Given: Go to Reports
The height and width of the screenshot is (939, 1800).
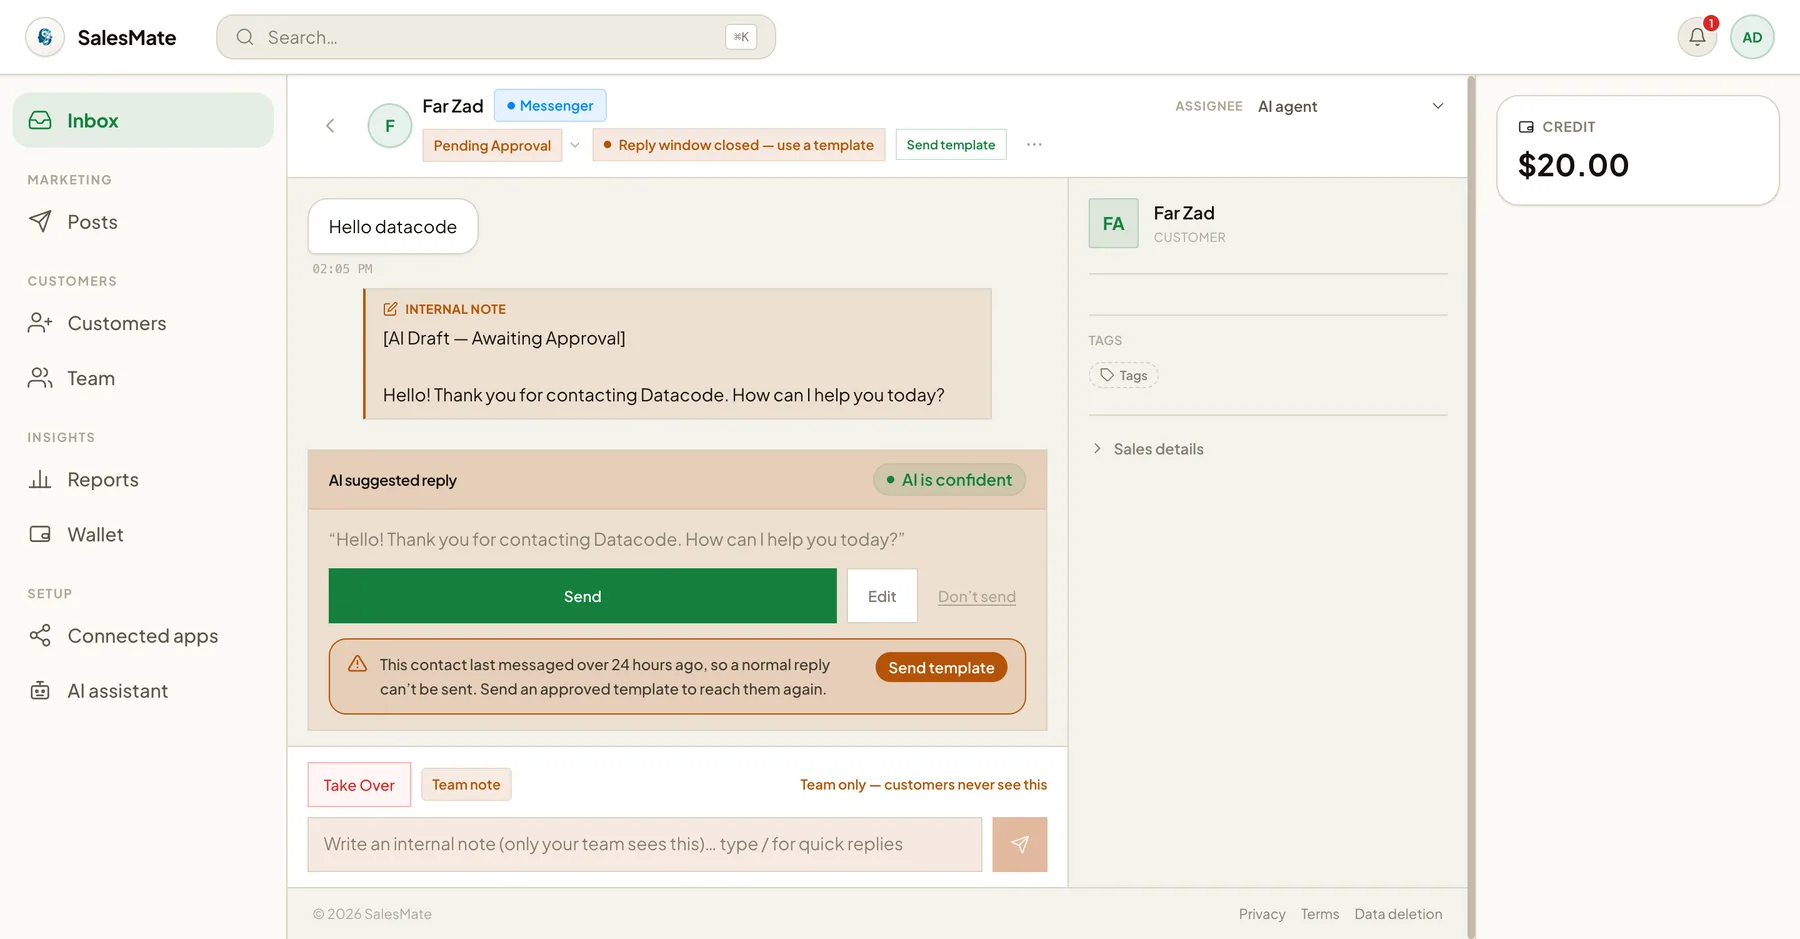Looking at the screenshot, I should click(x=143, y=480).
